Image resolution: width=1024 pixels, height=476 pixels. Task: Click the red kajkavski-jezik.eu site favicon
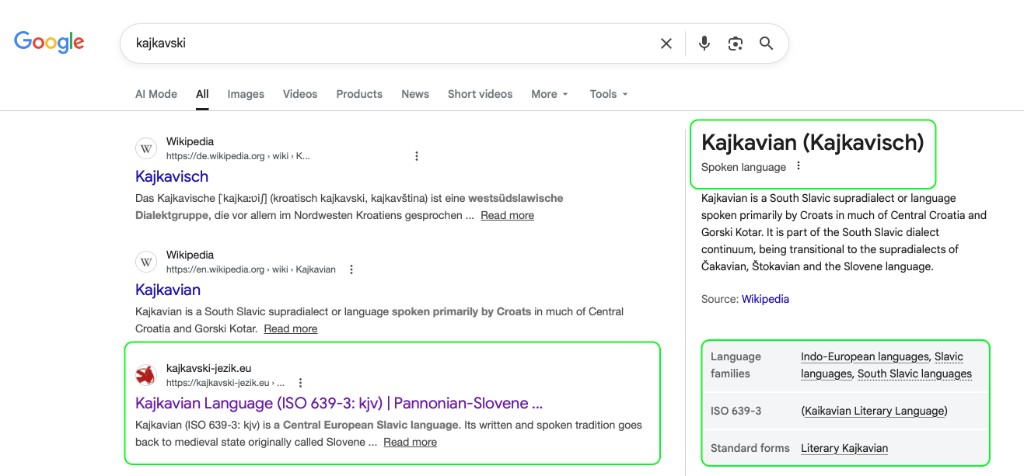(x=146, y=375)
